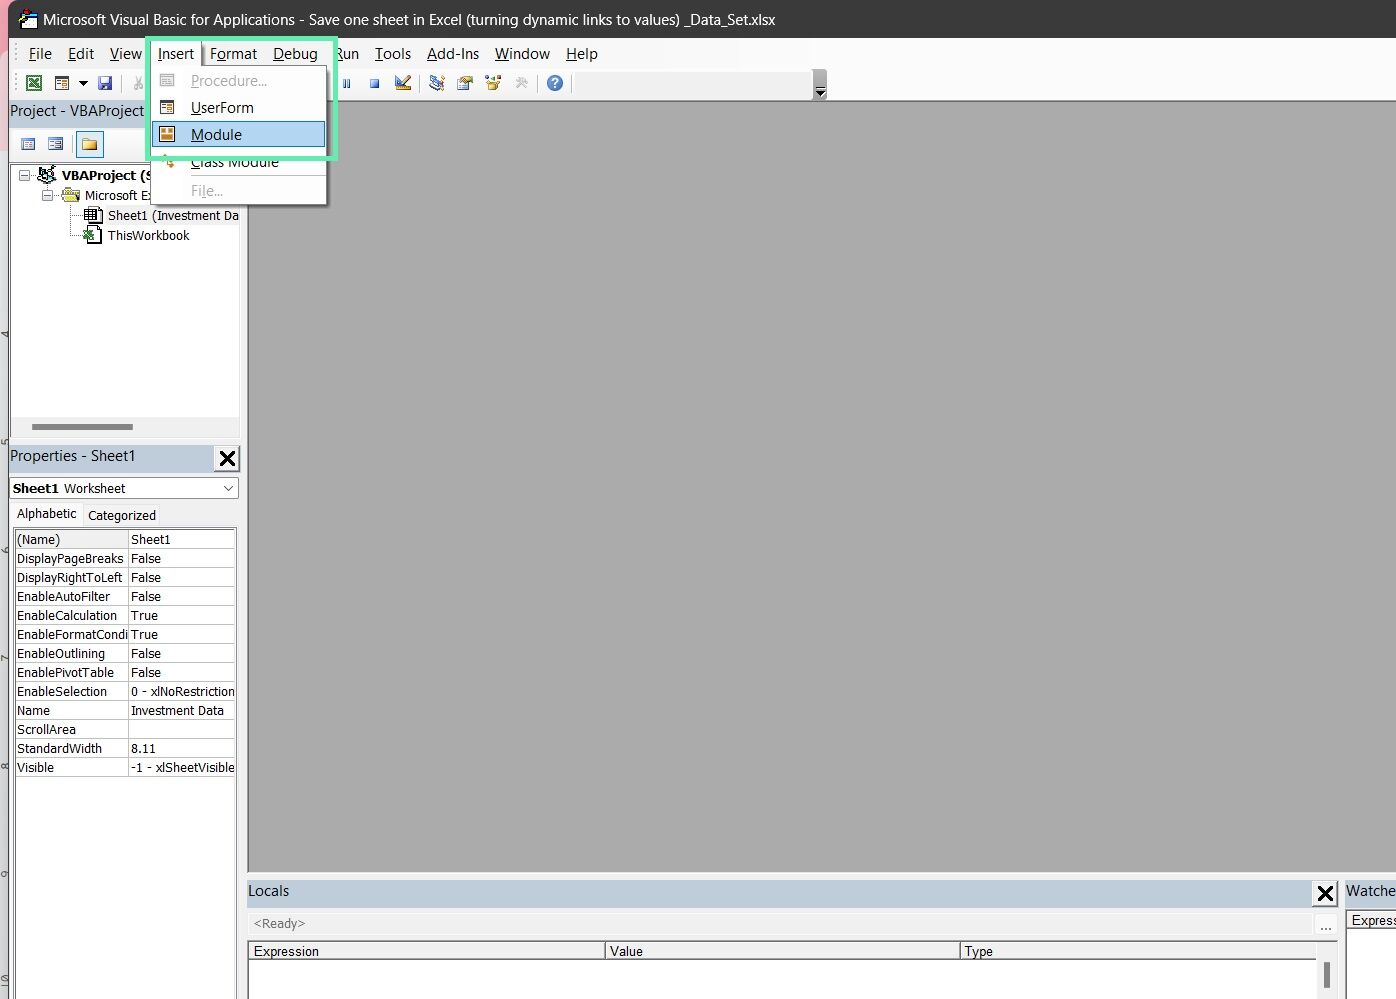Click the StandardWidth value 8.11

[x=182, y=748]
